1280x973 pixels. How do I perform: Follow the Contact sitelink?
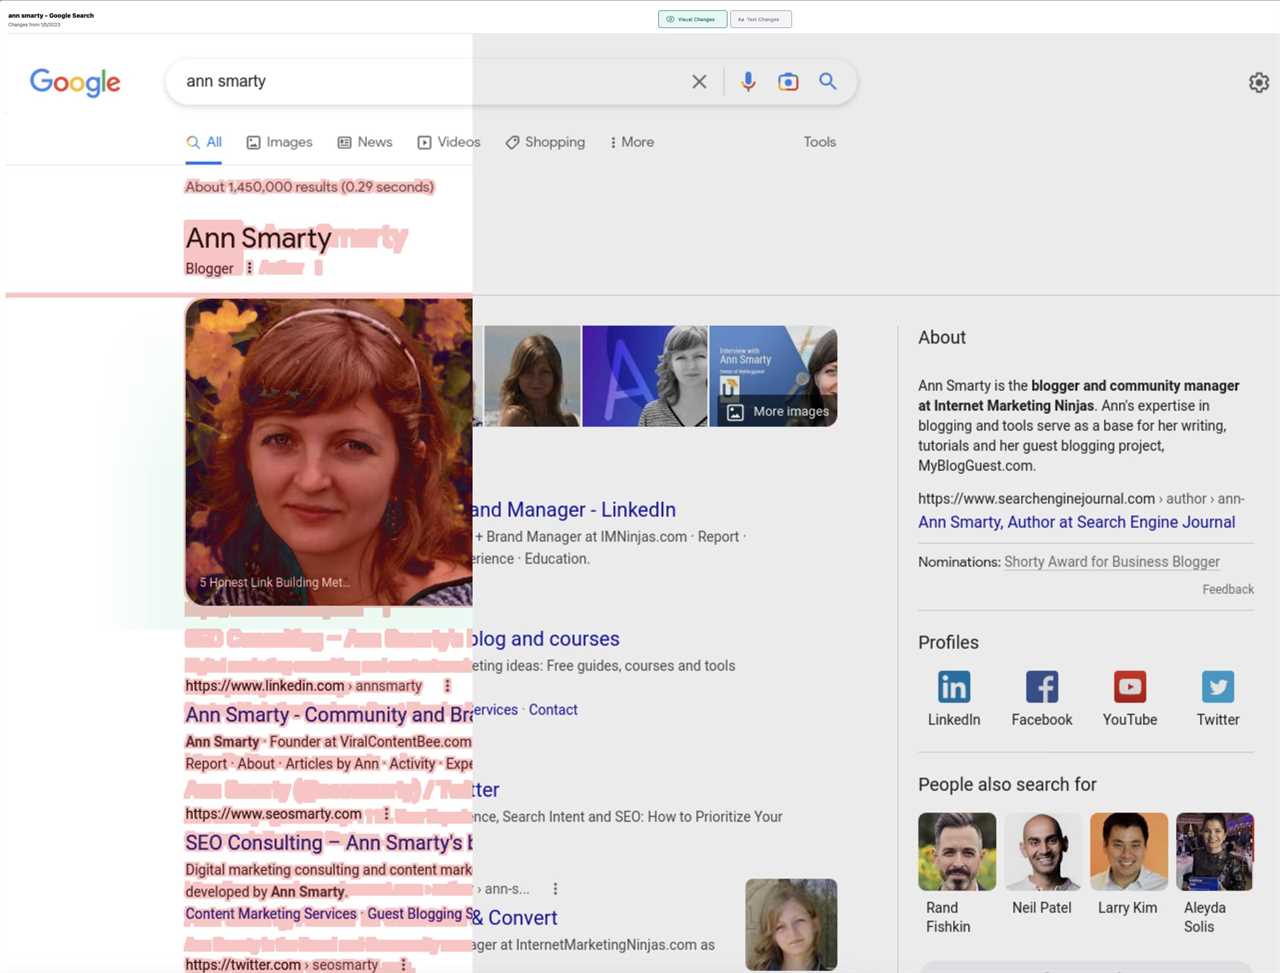[x=553, y=709]
